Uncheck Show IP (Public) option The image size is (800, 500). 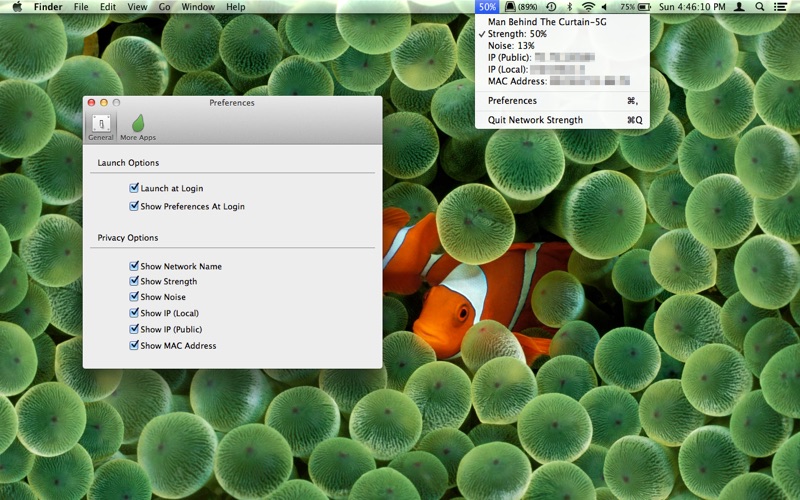[x=134, y=329]
